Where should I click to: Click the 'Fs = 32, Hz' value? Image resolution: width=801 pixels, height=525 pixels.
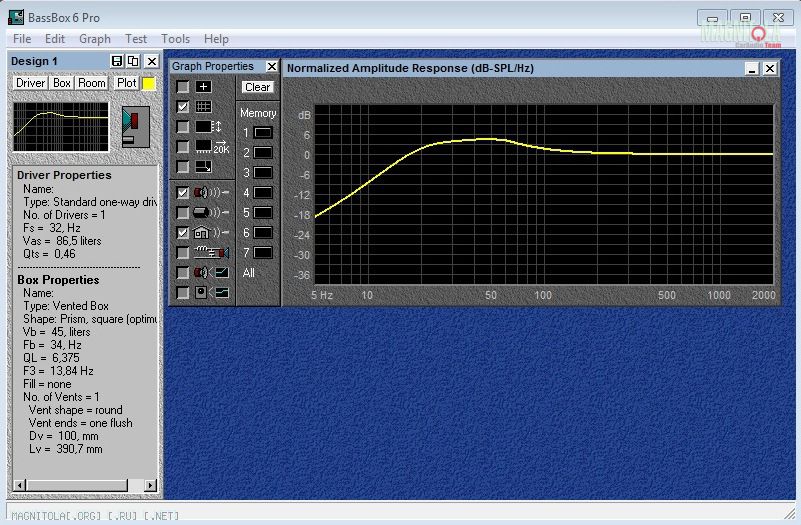pyautogui.click(x=52, y=228)
